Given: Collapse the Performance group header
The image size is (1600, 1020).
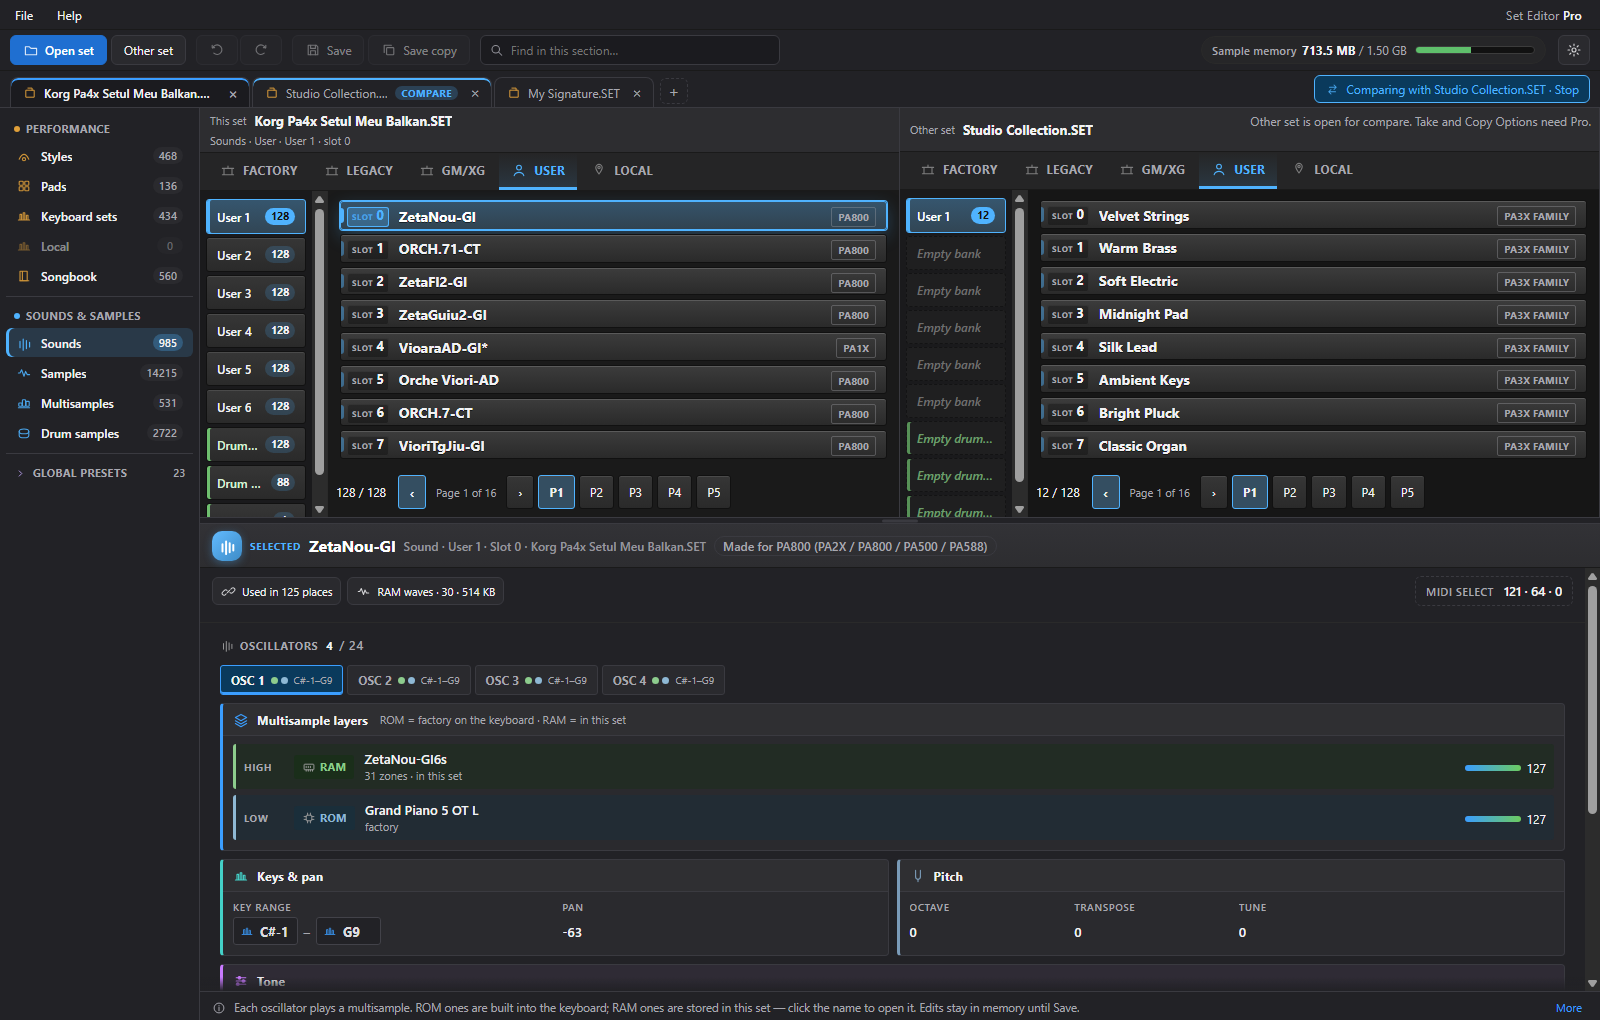Looking at the screenshot, I should click(98, 129).
